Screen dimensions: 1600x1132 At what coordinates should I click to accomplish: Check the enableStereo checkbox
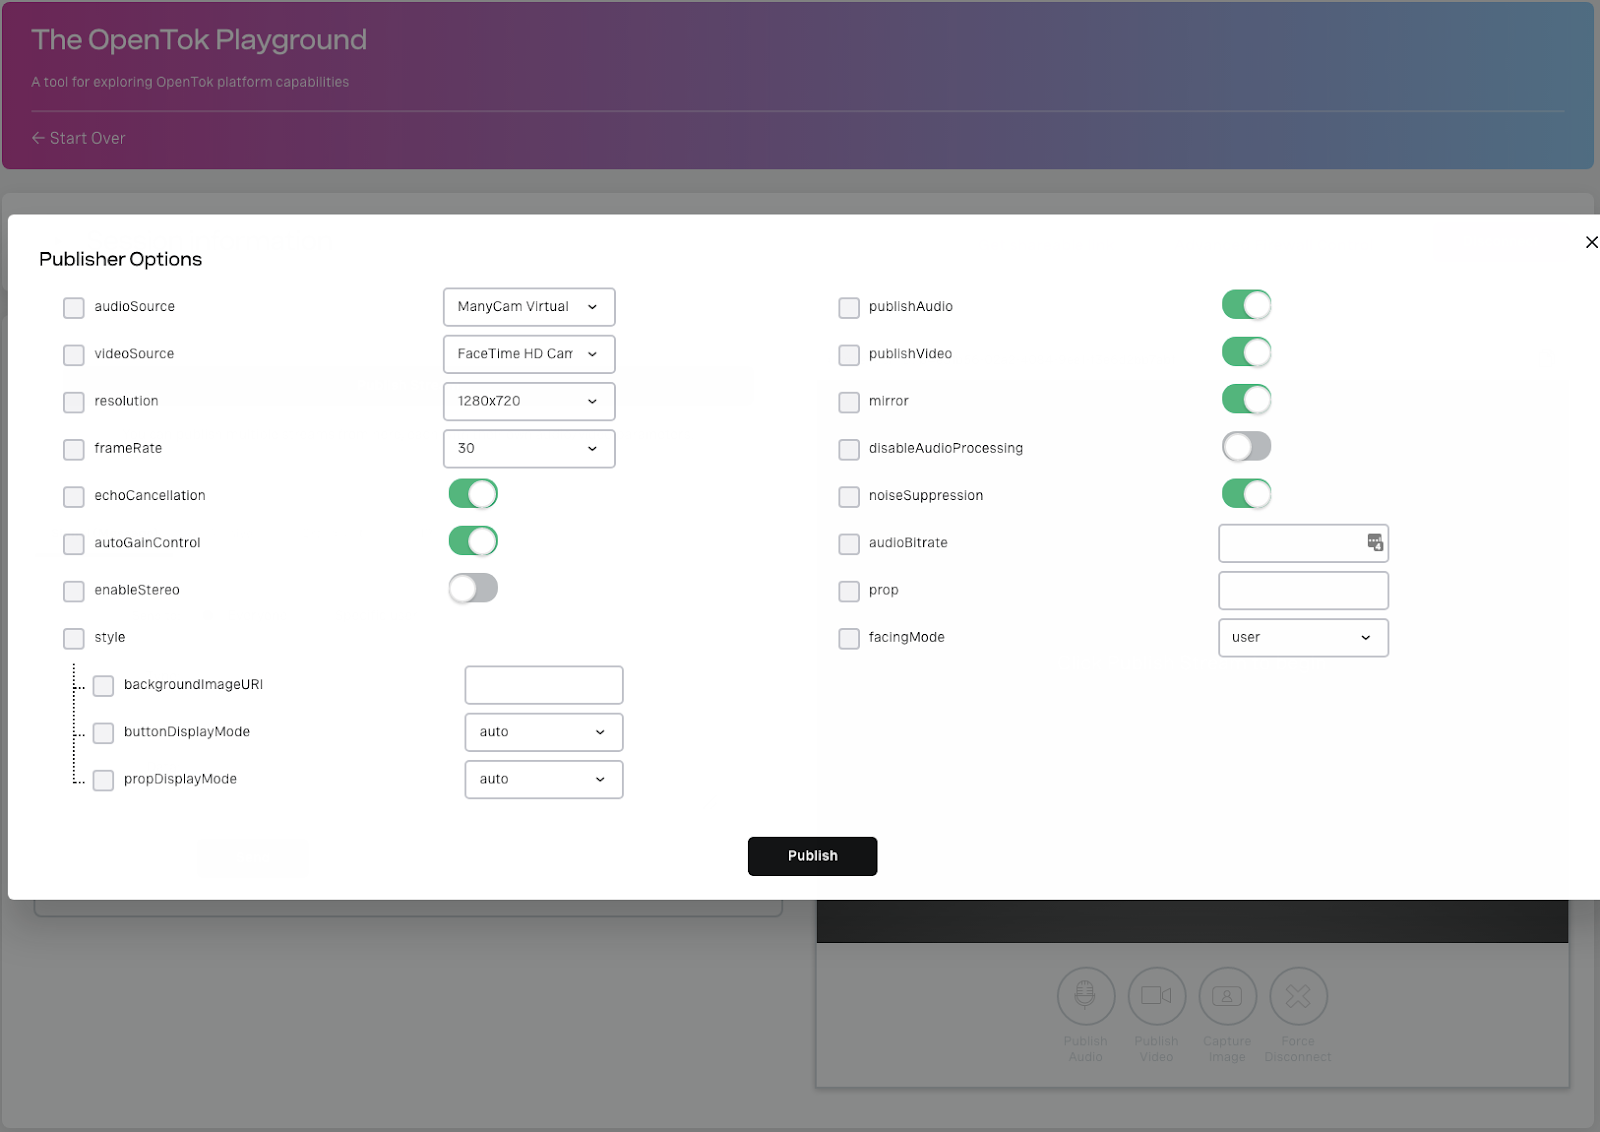(74, 591)
